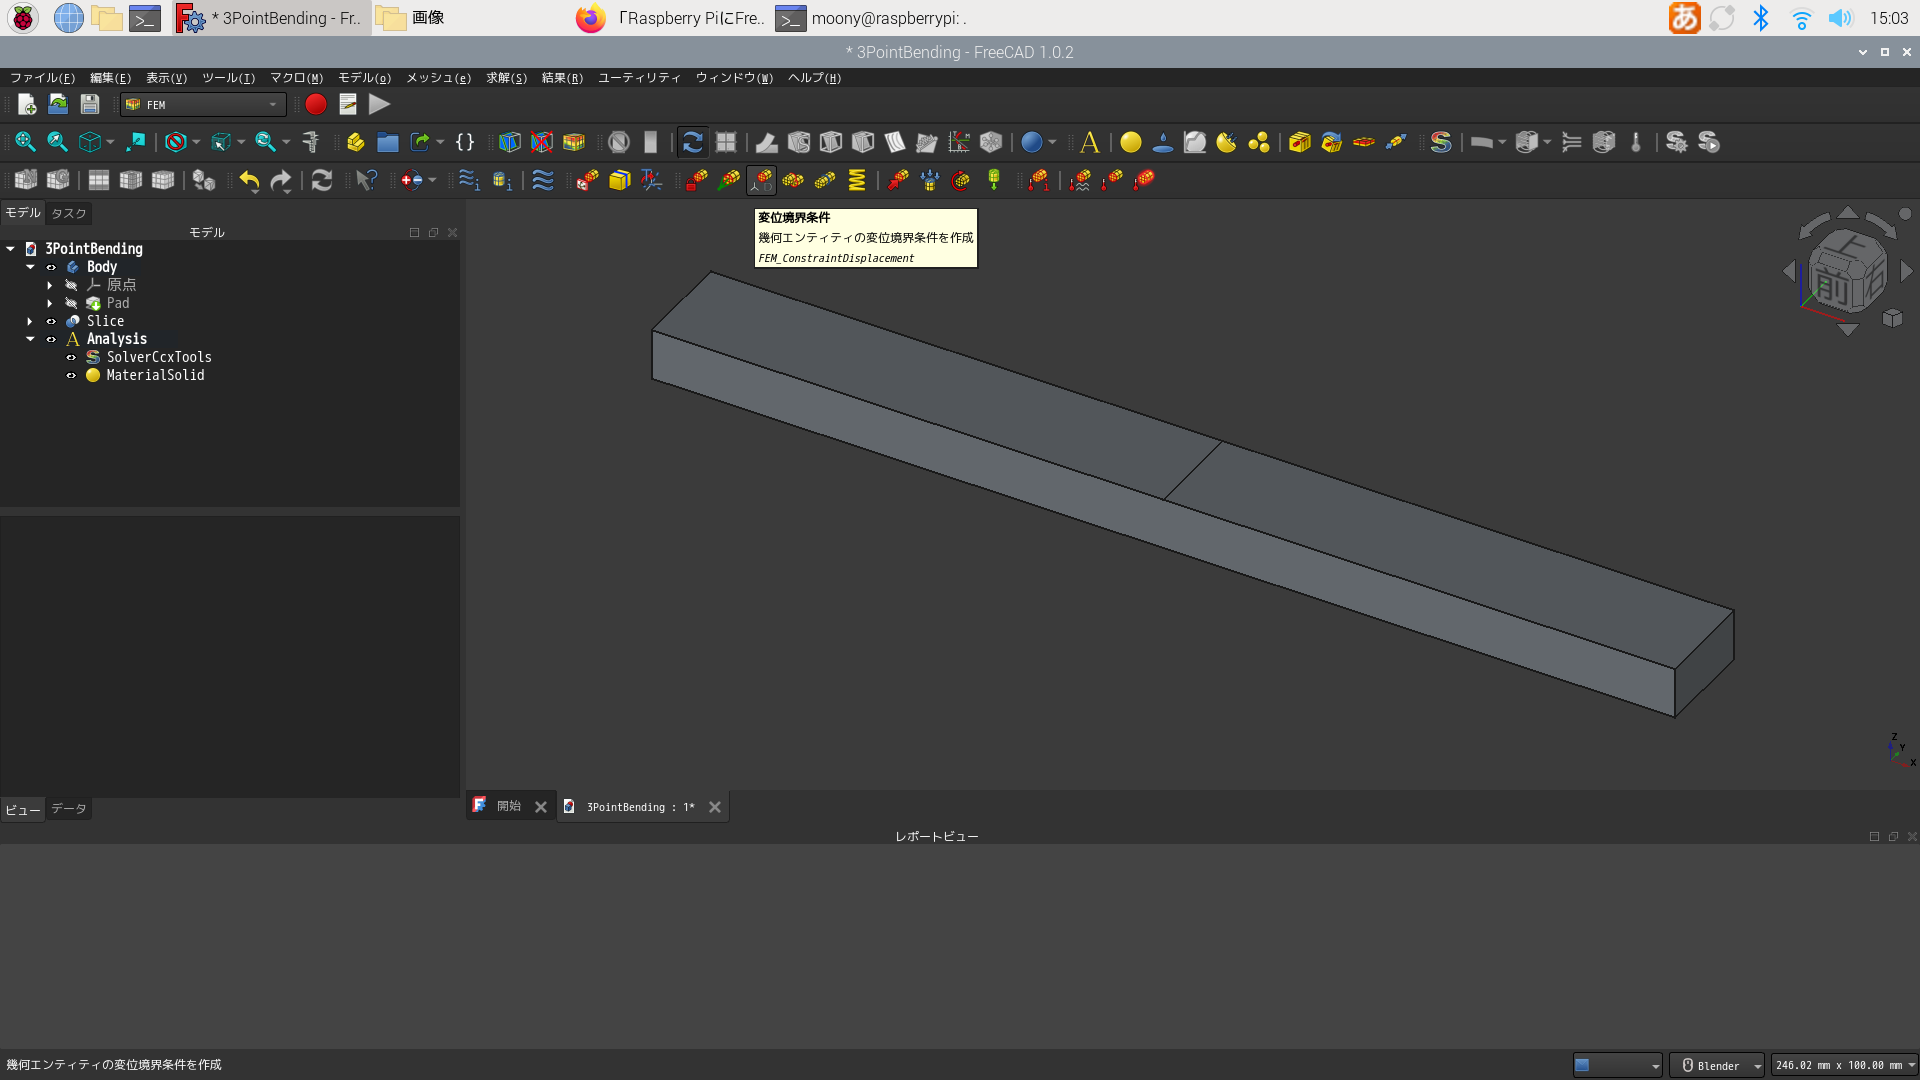Switch to the データ property tab
This screenshot has height=1080, width=1920.
68,809
